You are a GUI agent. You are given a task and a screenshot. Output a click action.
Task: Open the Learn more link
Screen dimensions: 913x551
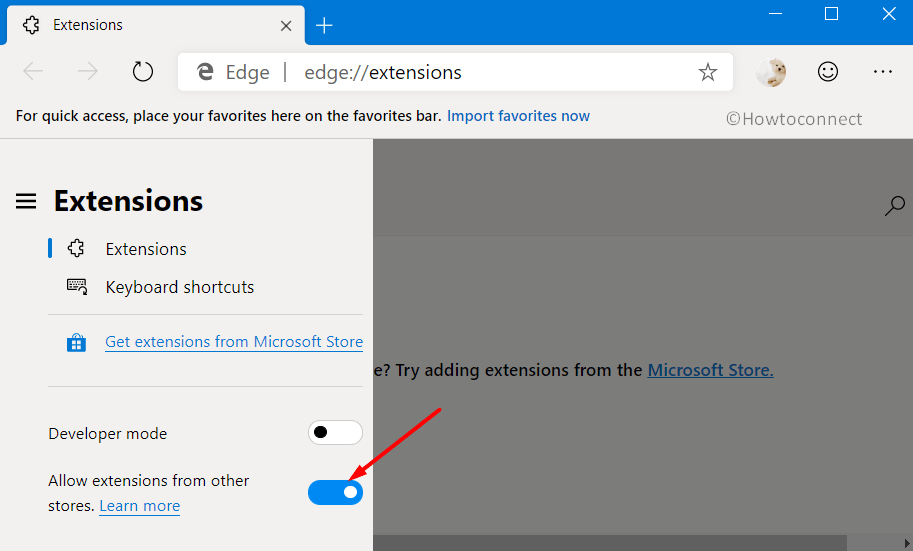tap(140, 506)
